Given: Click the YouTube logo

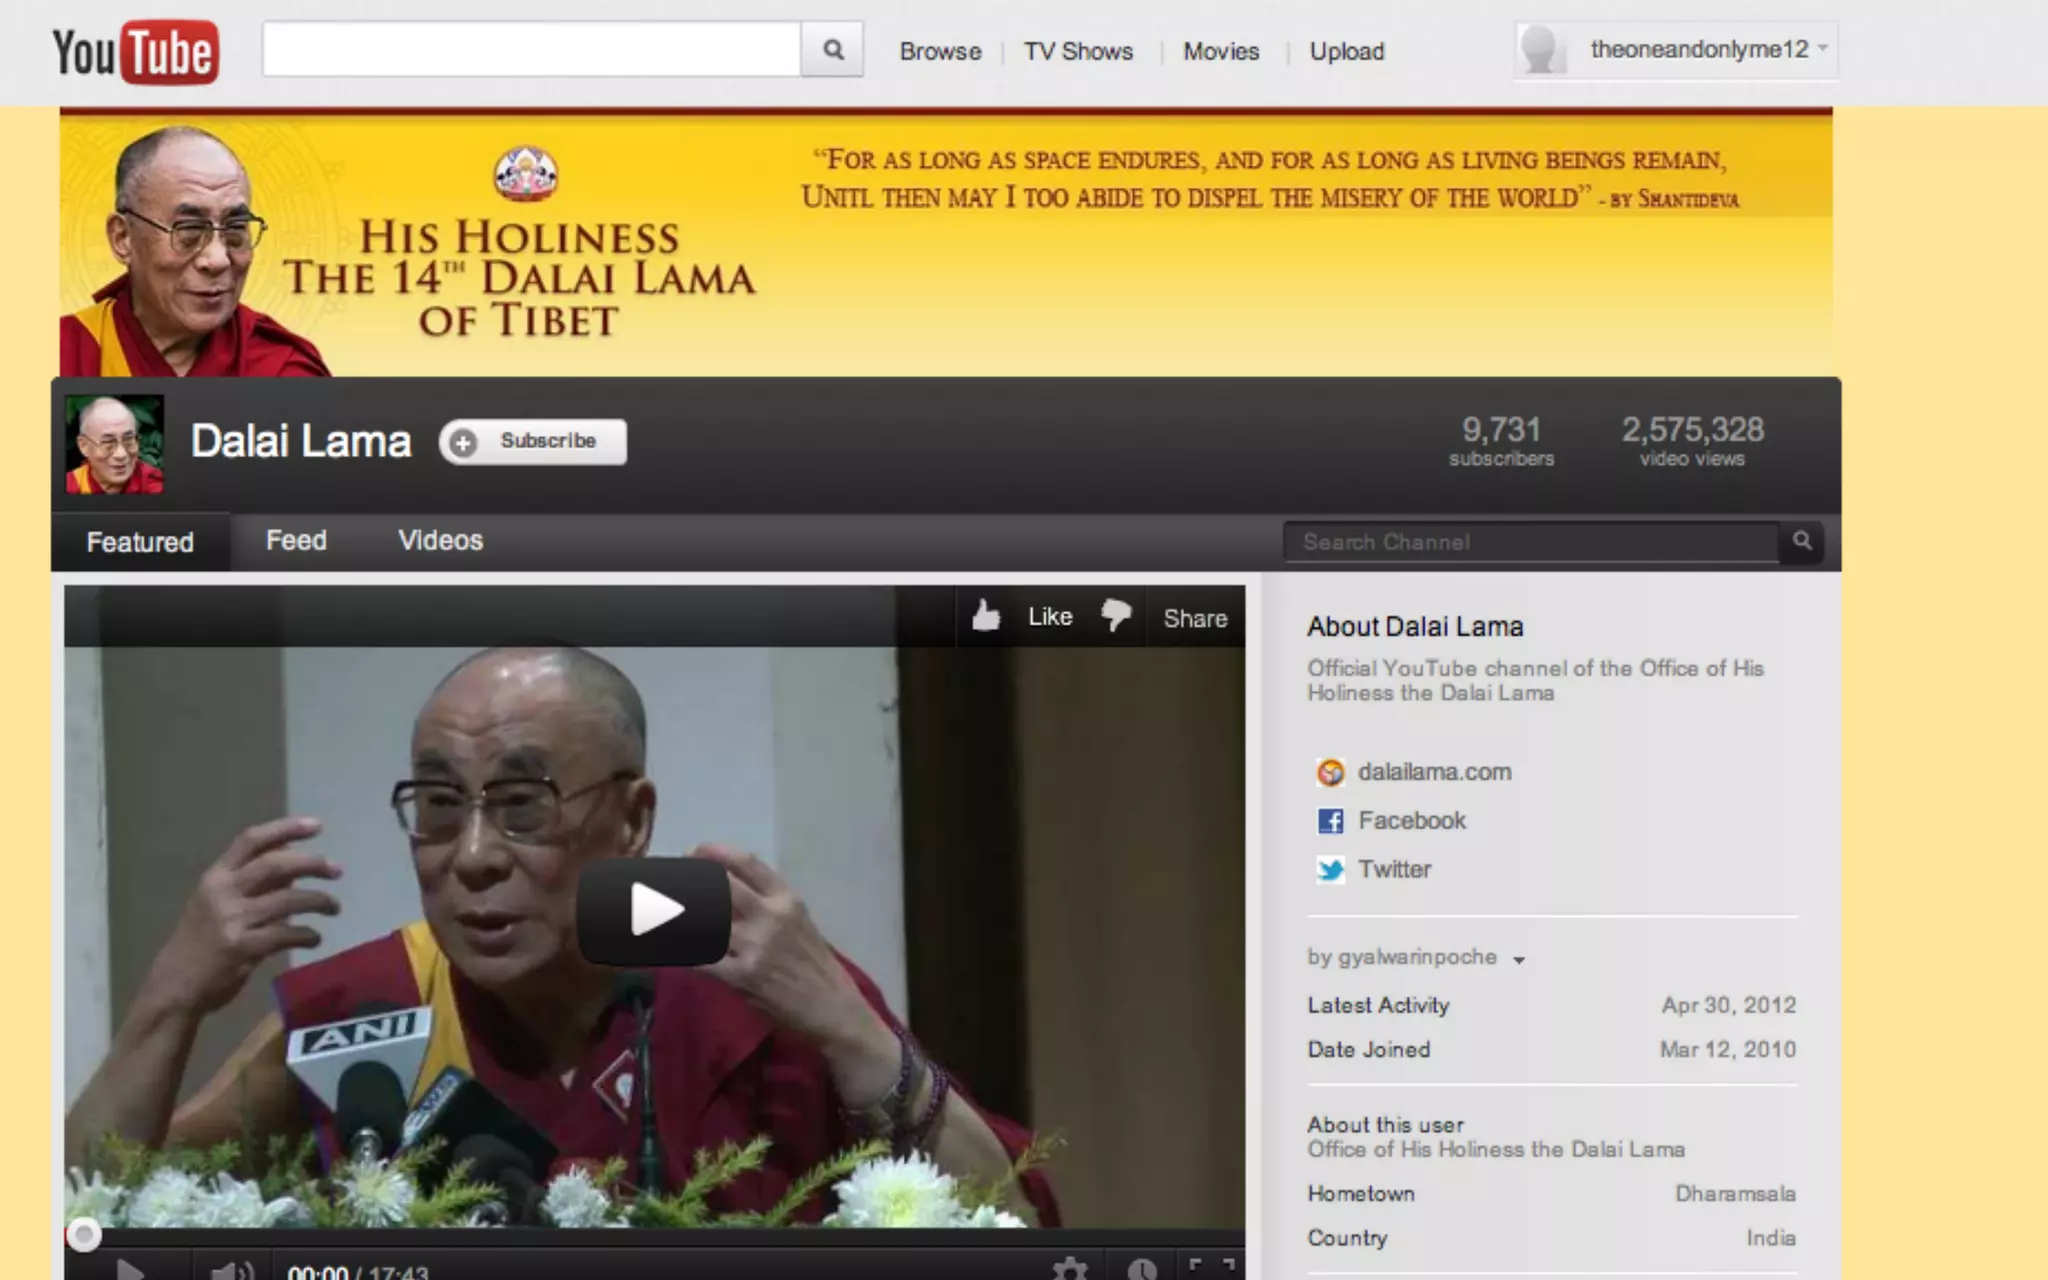Looking at the screenshot, I should [135, 52].
